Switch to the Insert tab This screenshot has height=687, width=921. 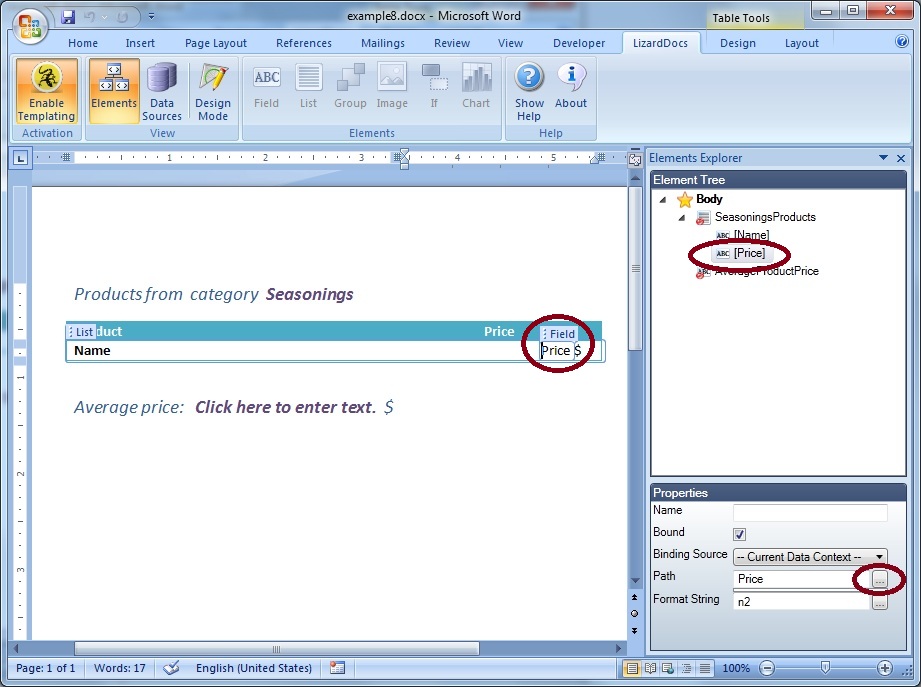point(140,43)
